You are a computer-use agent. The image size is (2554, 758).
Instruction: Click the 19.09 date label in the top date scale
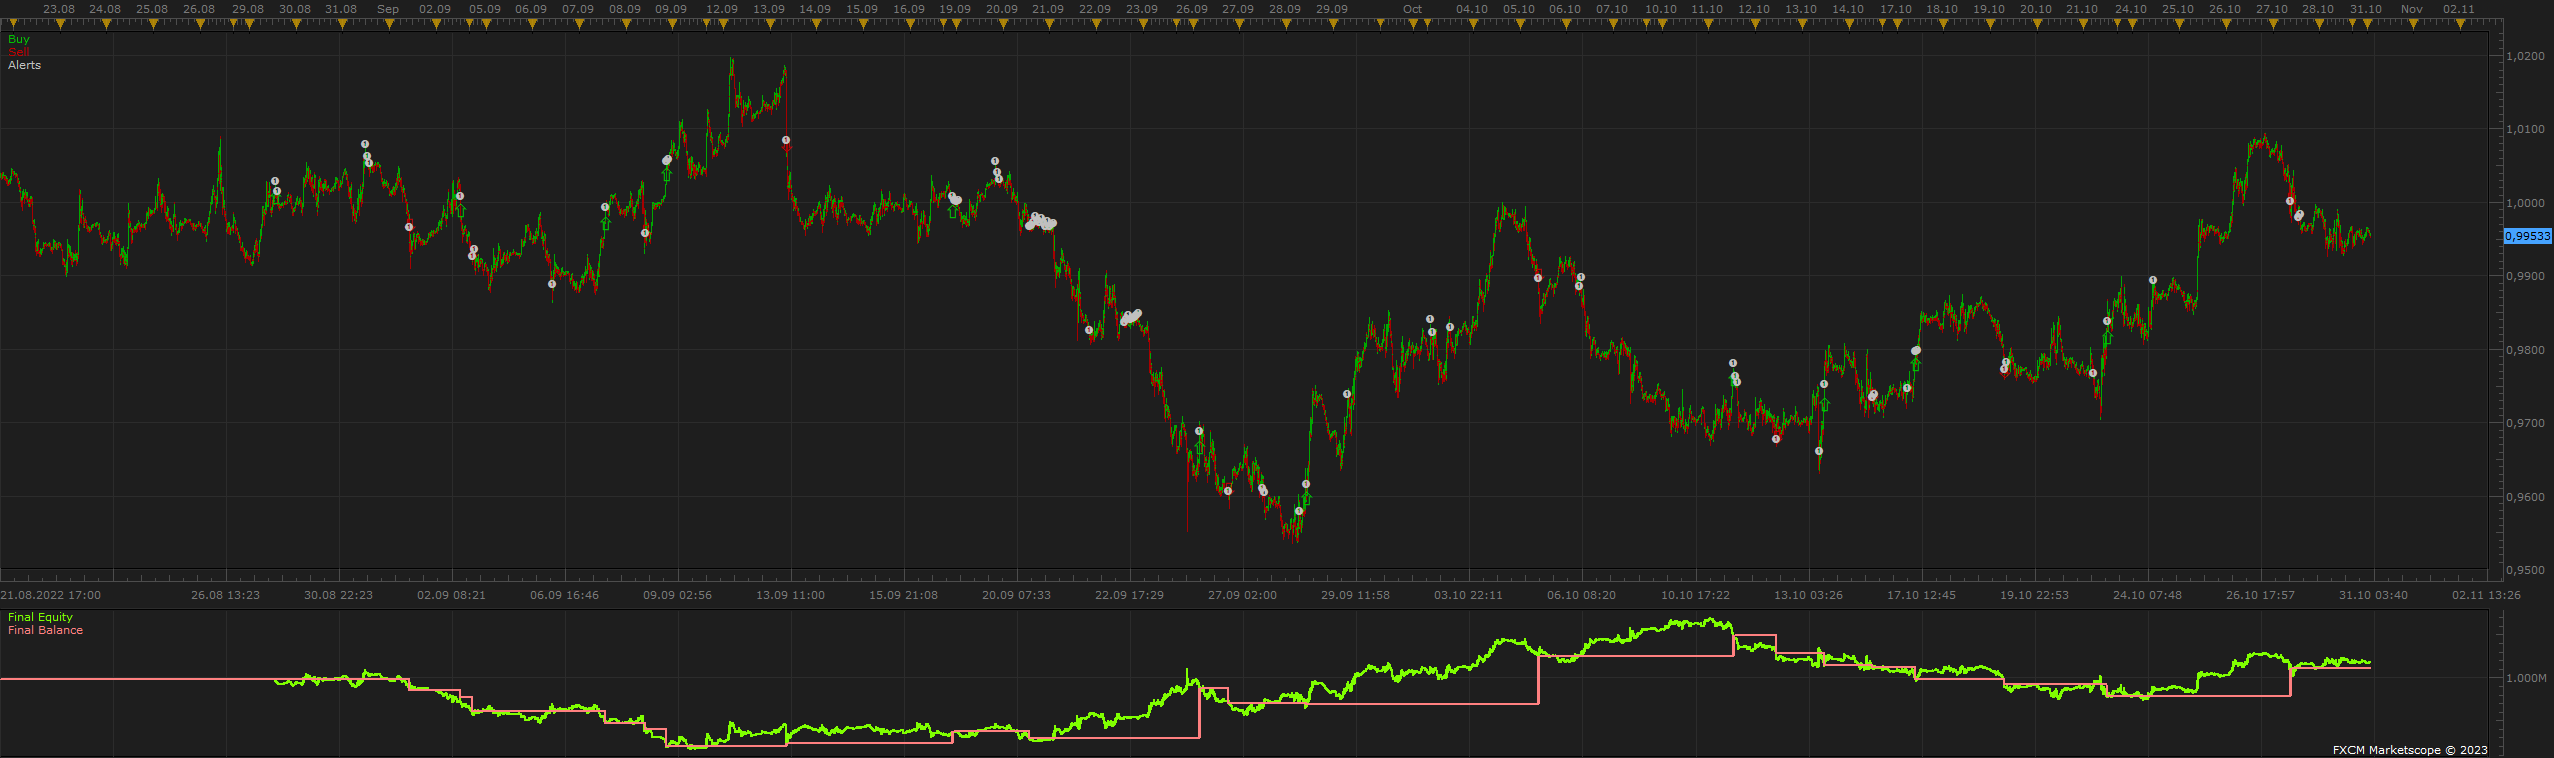[x=955, y=9]
